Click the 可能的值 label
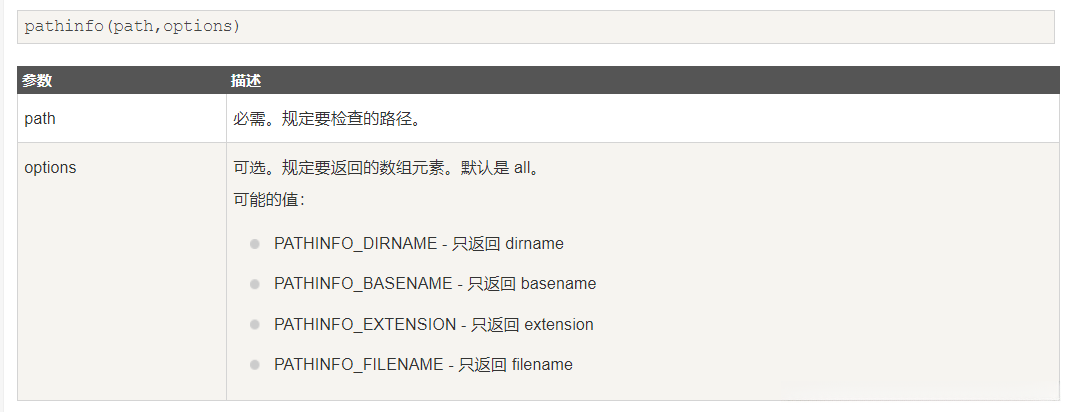Image resolution: width=1068 pixels, height=412 pixels. (269, 199)
